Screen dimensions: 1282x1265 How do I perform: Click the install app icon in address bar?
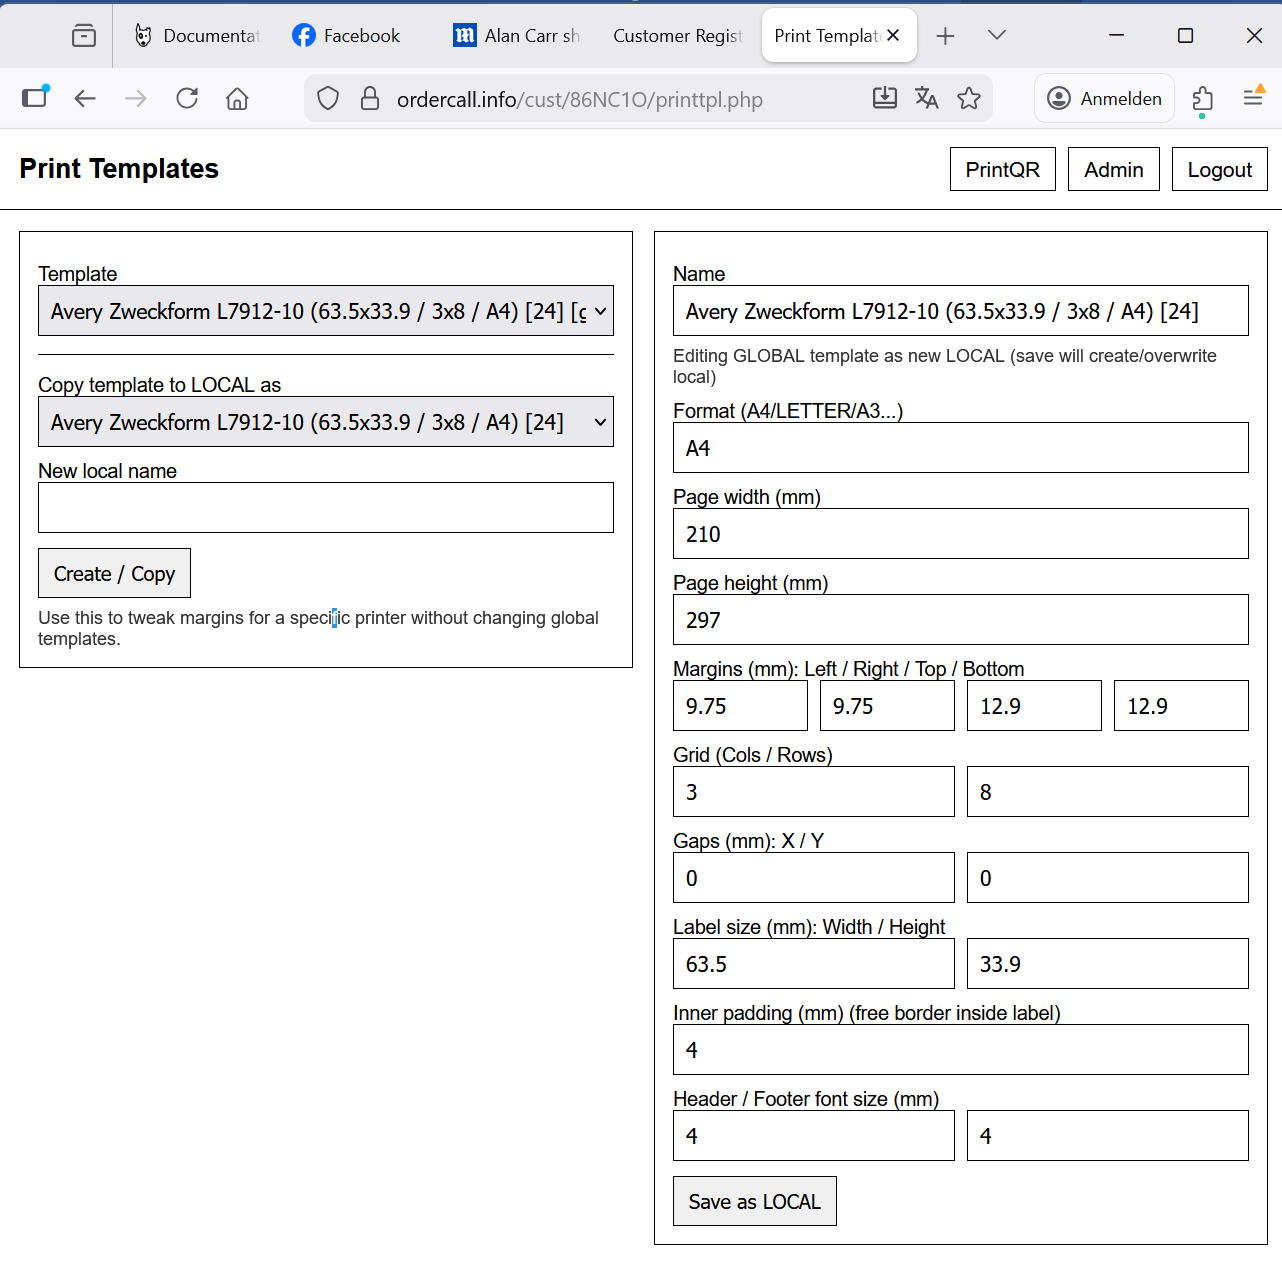884,98
